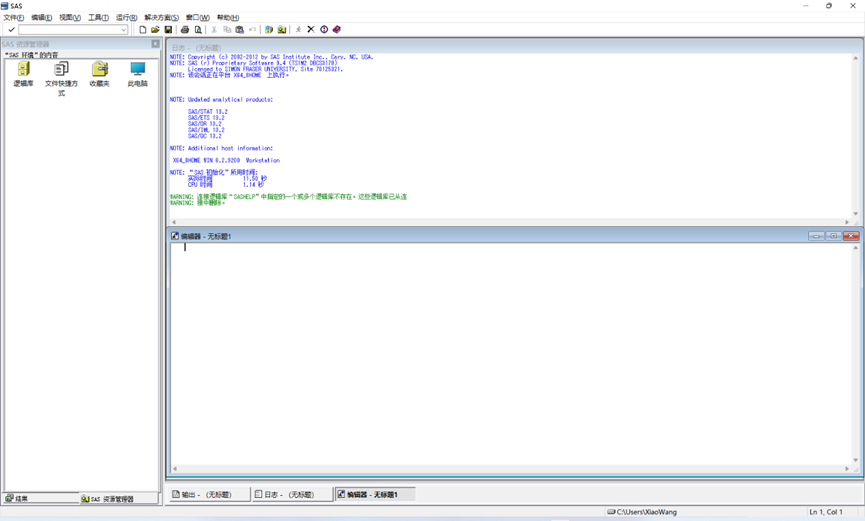865x521 pixels.
Task: Maximize the 编辑器 - 无标题1 child window
Action: (834, 236)
